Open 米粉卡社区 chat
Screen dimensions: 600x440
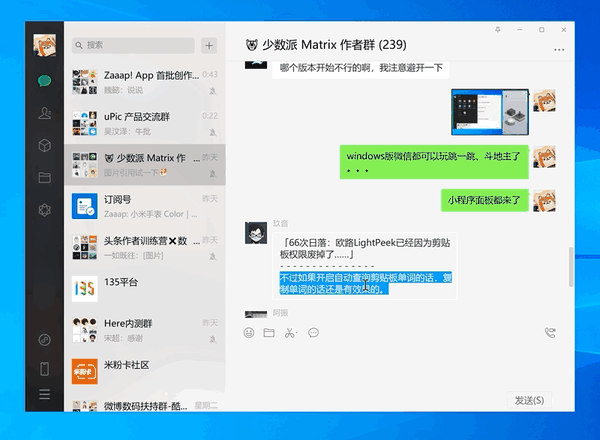pyautogui.click(x=145, y=372)
